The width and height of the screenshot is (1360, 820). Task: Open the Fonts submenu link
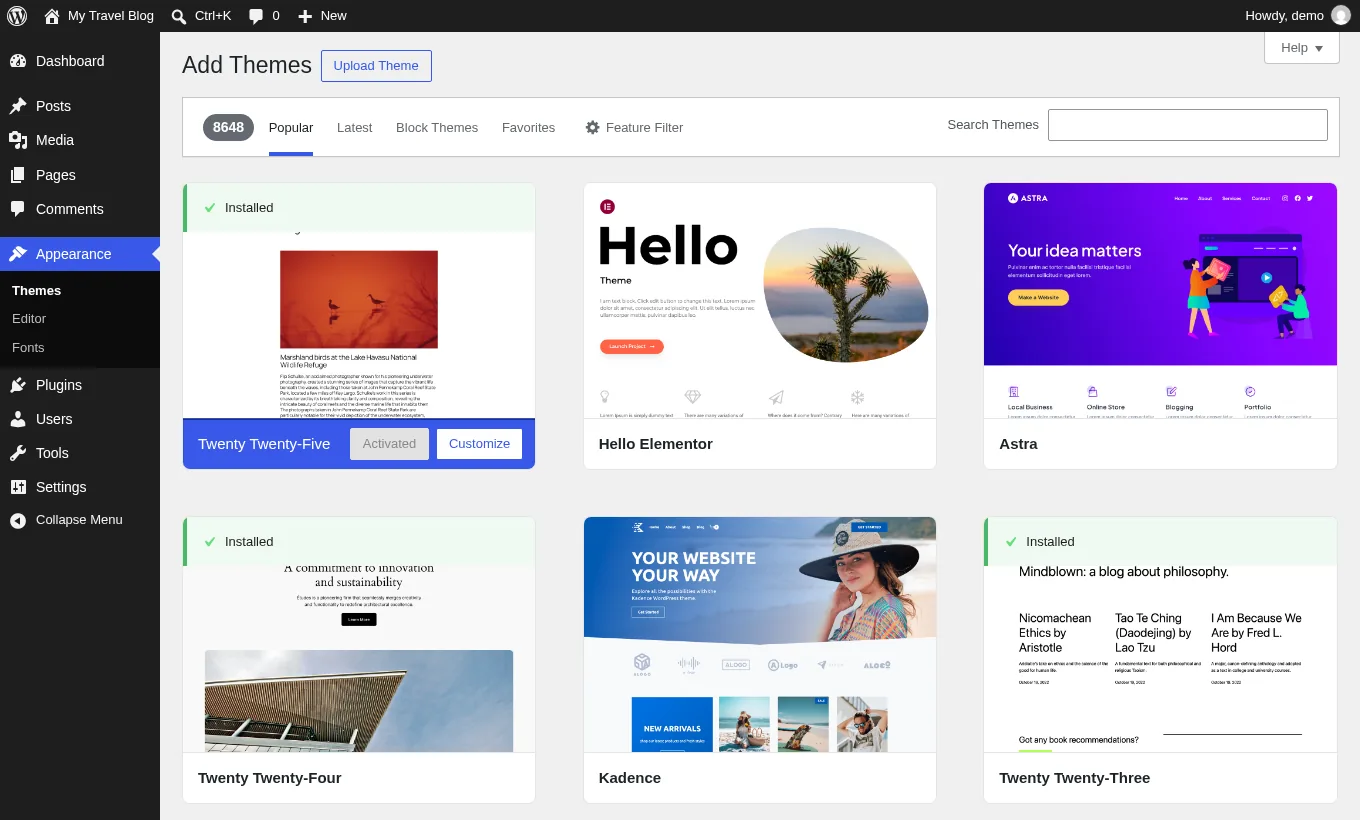pos(28,347)
